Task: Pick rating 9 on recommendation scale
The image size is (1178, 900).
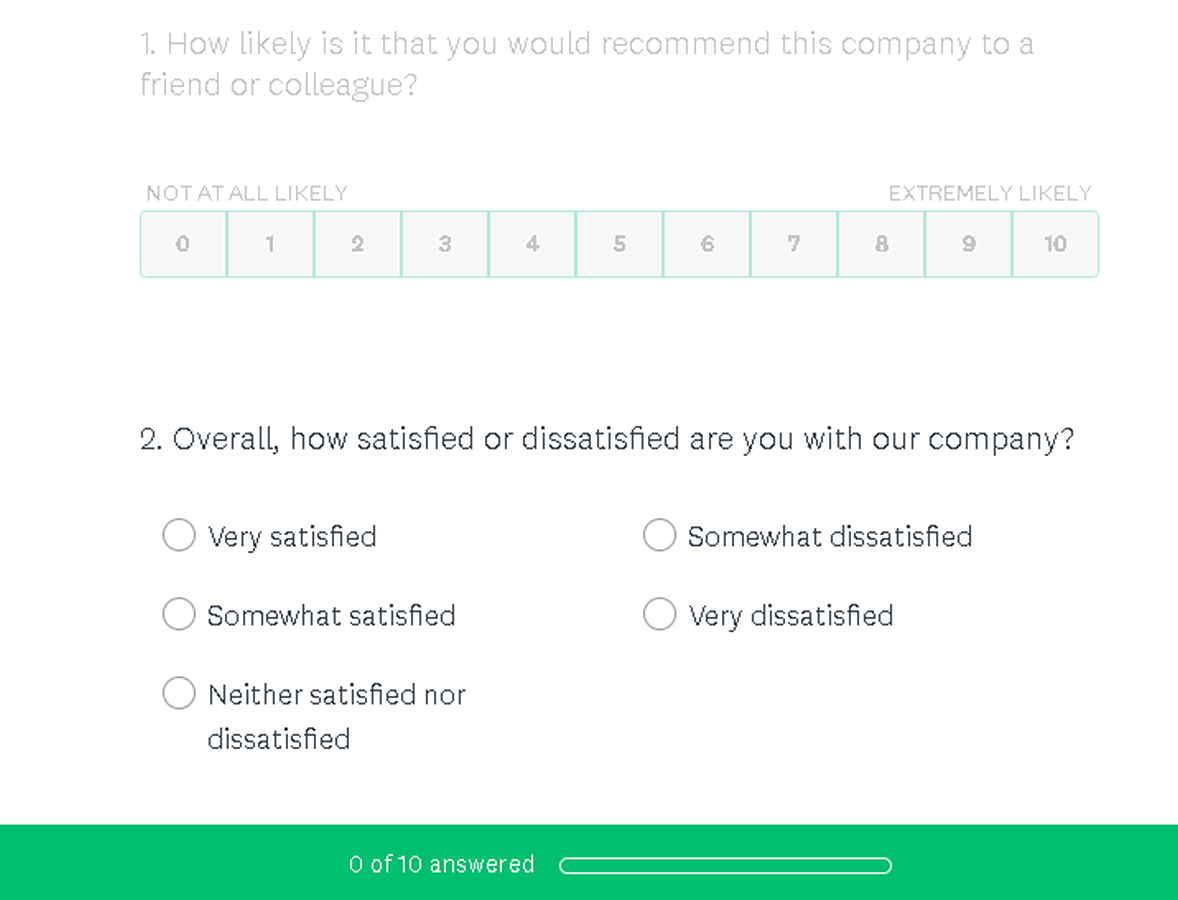Action: (x=968, y=244)
